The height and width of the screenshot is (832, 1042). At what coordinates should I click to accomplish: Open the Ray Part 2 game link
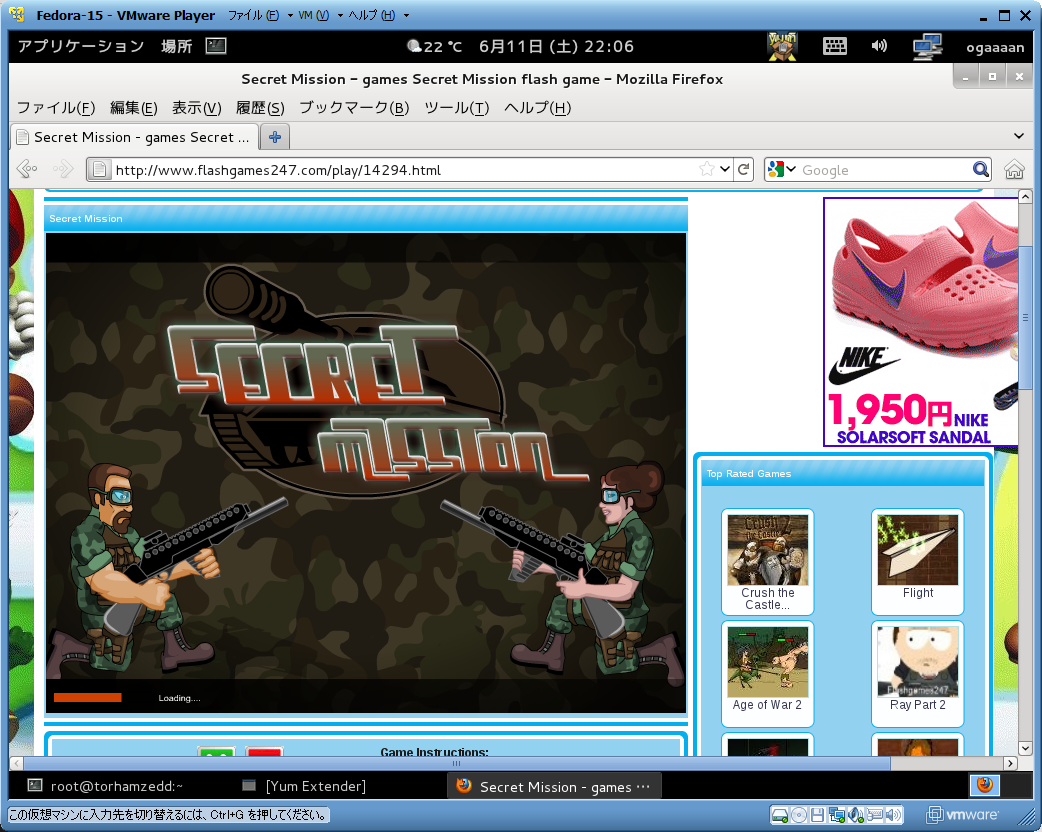917,704
